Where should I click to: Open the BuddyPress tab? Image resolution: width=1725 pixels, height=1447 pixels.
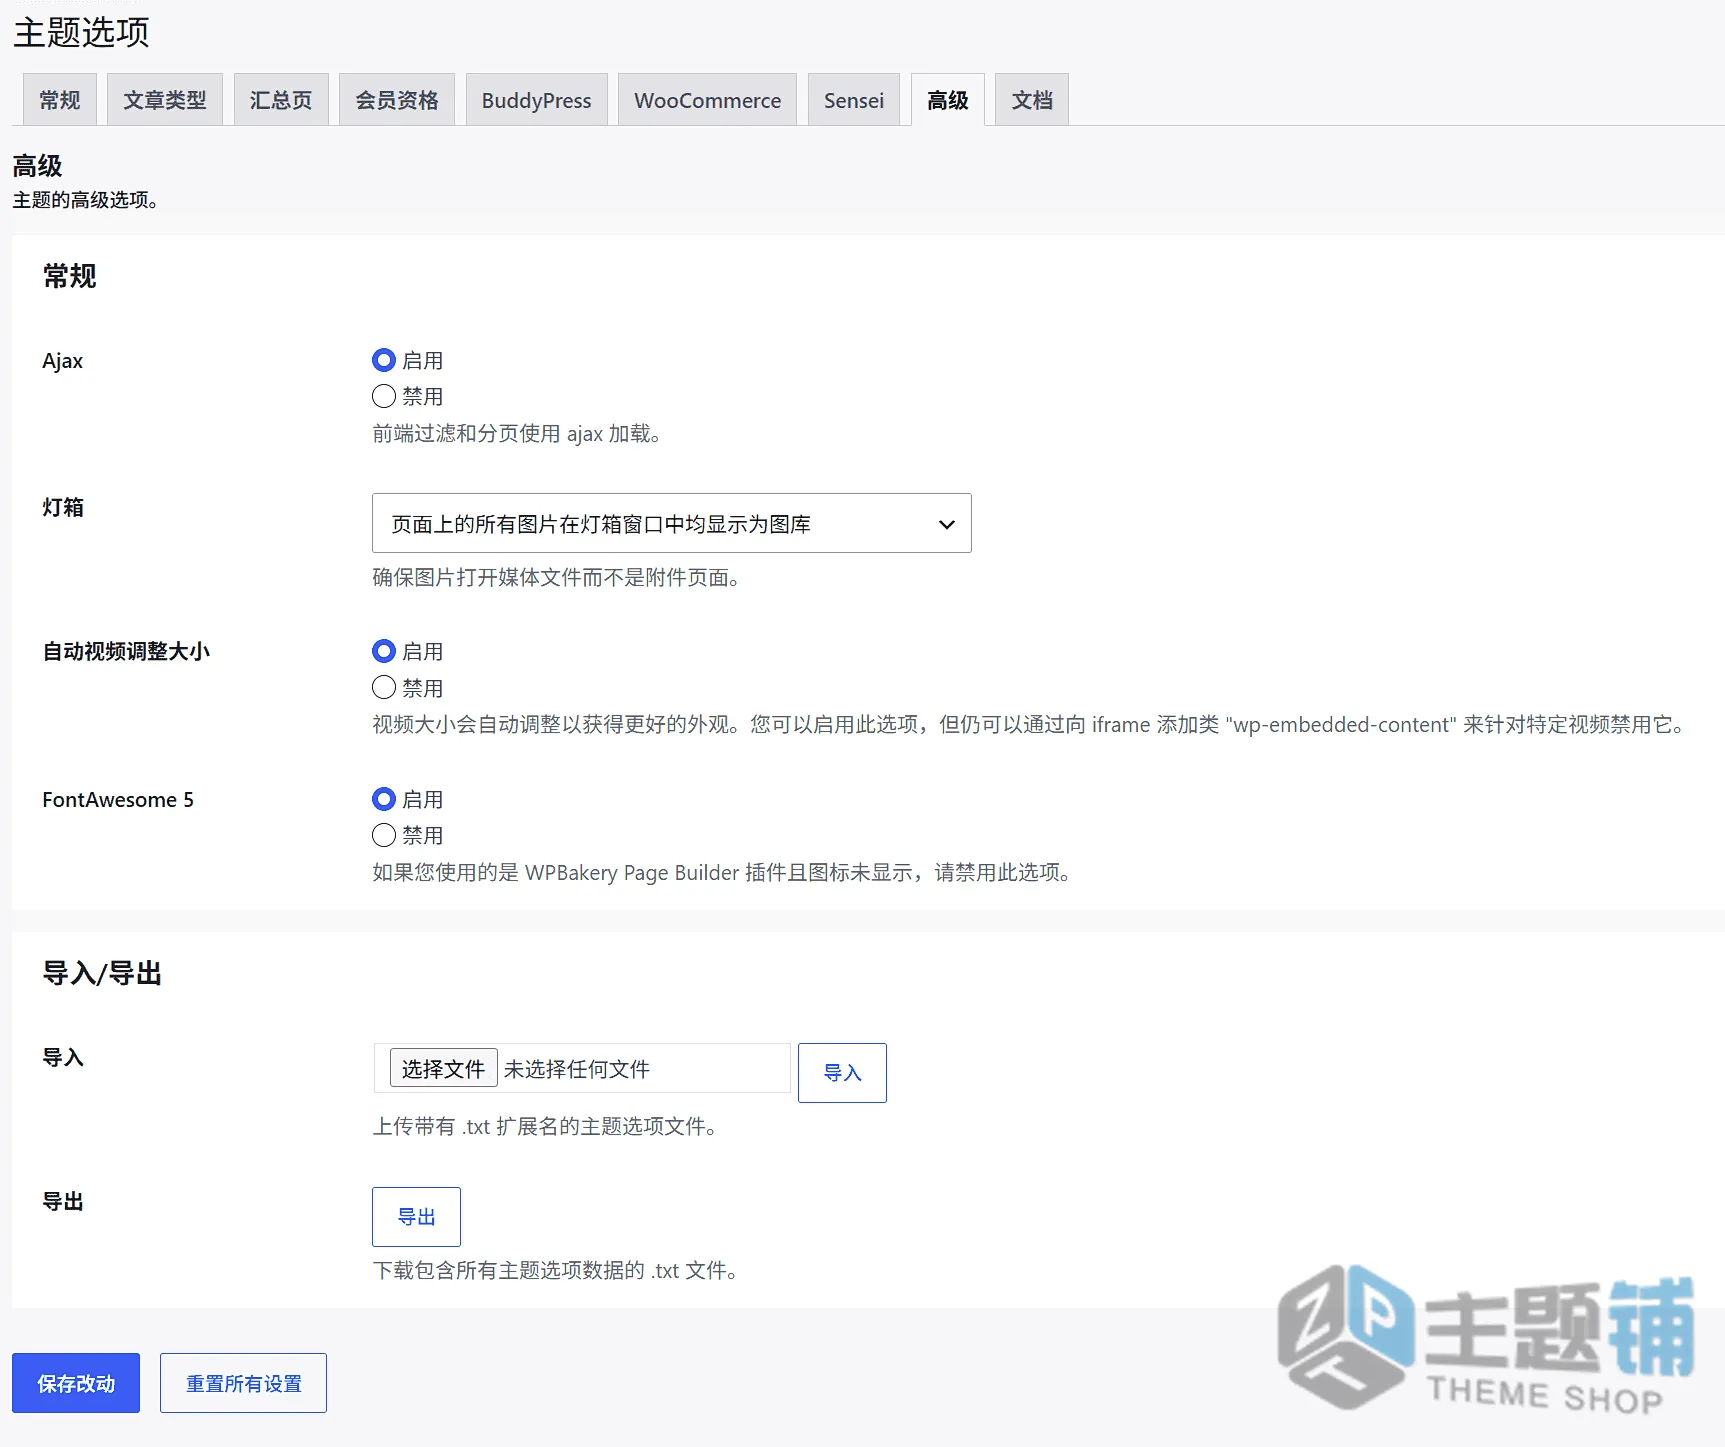(537, 100)
